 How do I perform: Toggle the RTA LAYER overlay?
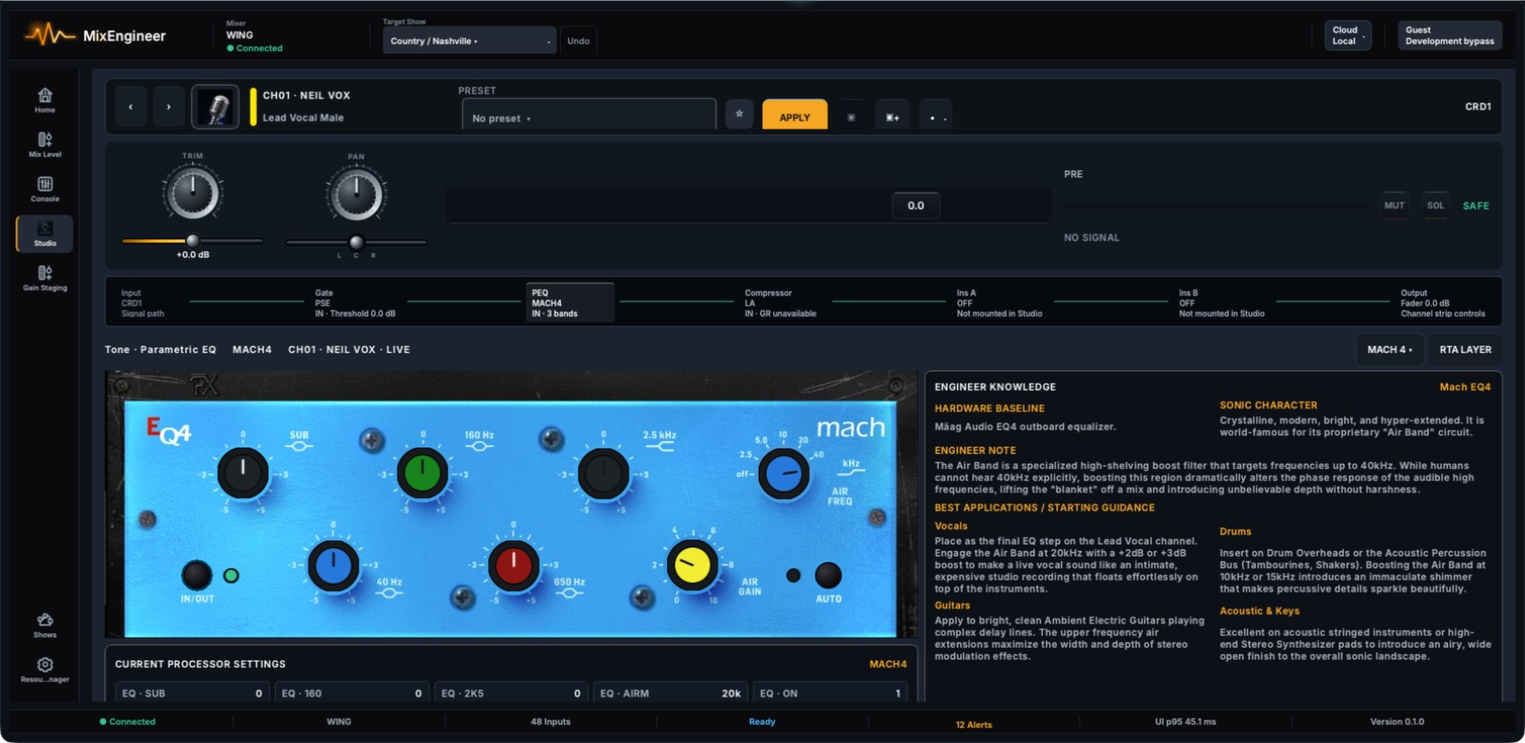pos(1465,350)
